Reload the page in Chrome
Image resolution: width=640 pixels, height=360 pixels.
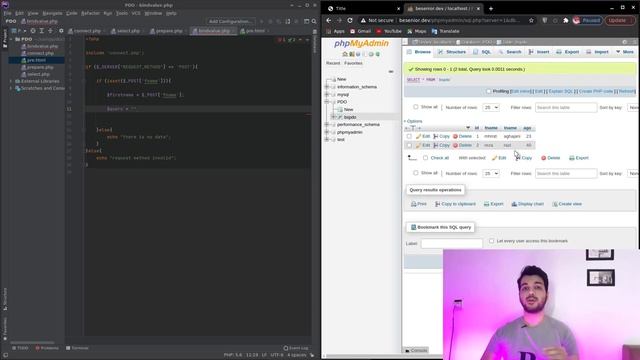coord(350,20)
